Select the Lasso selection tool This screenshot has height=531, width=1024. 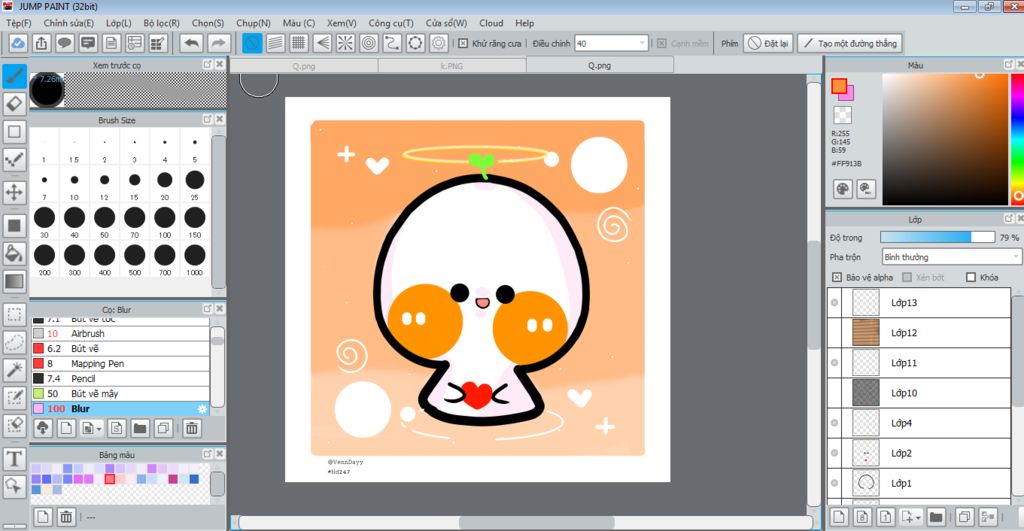[14, 342]
